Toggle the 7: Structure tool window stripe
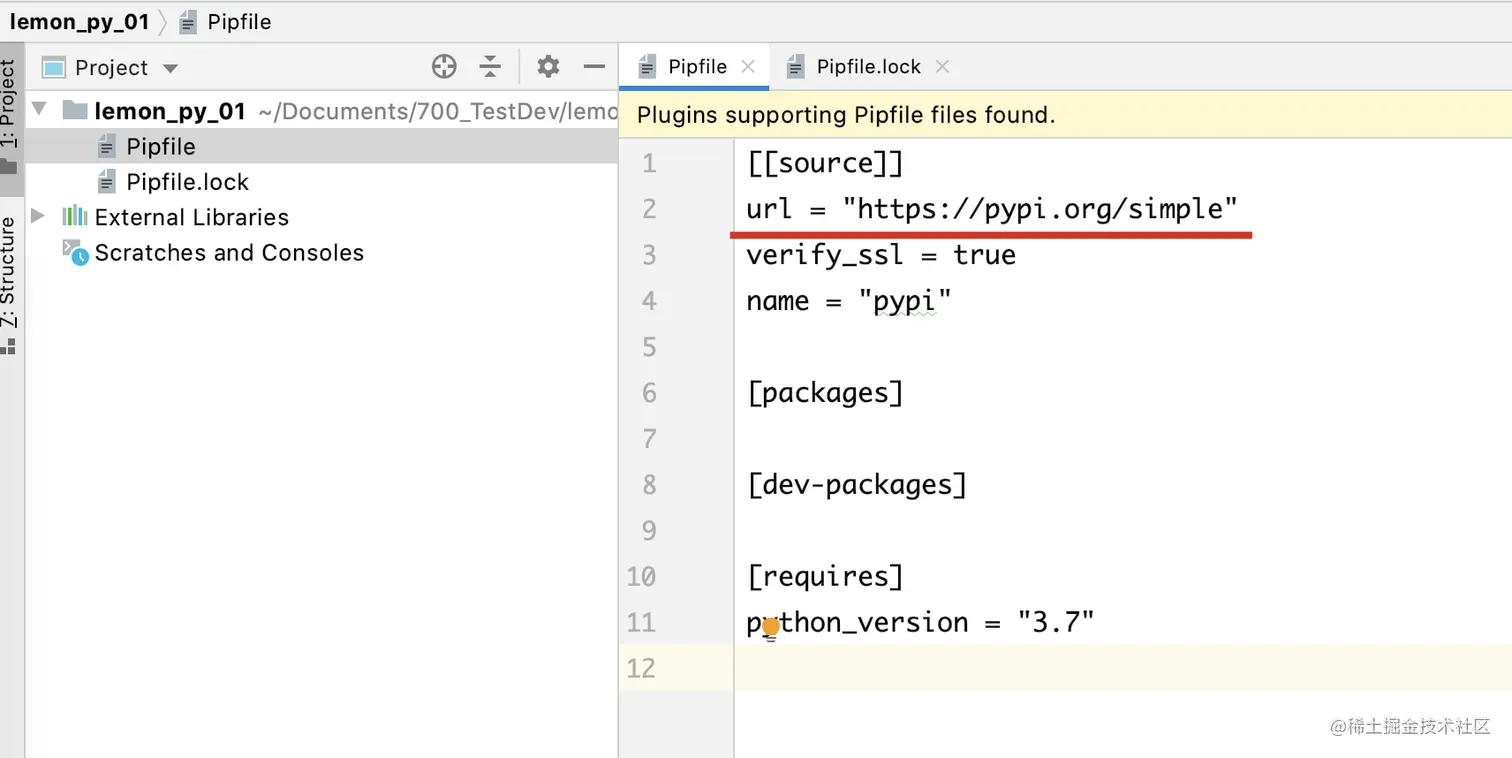 [x=9, y=280]
